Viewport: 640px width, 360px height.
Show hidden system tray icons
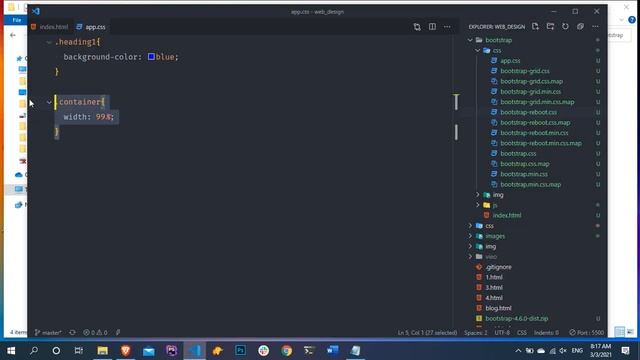518,351
